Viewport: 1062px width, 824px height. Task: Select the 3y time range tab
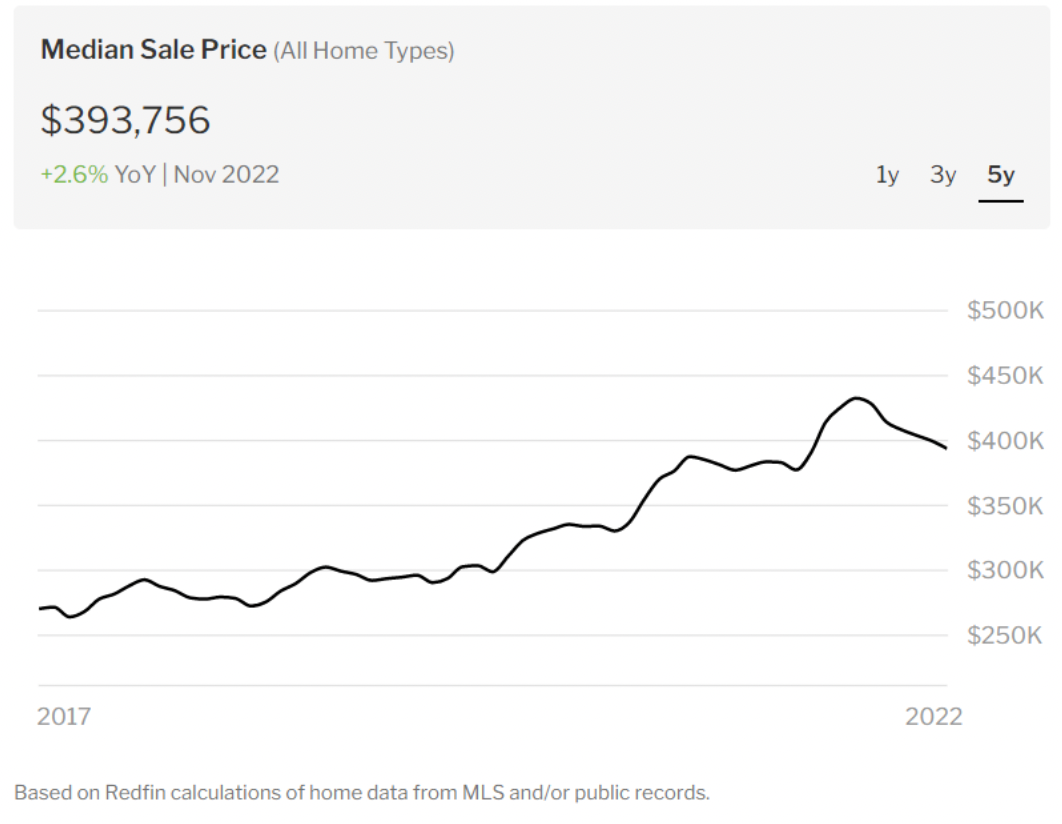(943, 175)
